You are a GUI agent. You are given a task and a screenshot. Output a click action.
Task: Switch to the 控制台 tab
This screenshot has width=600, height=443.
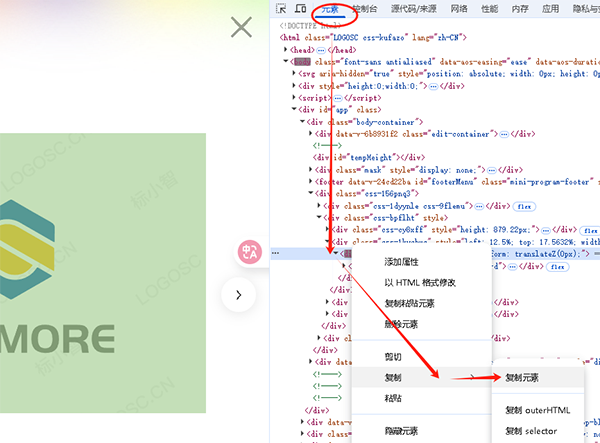(364, 9)
